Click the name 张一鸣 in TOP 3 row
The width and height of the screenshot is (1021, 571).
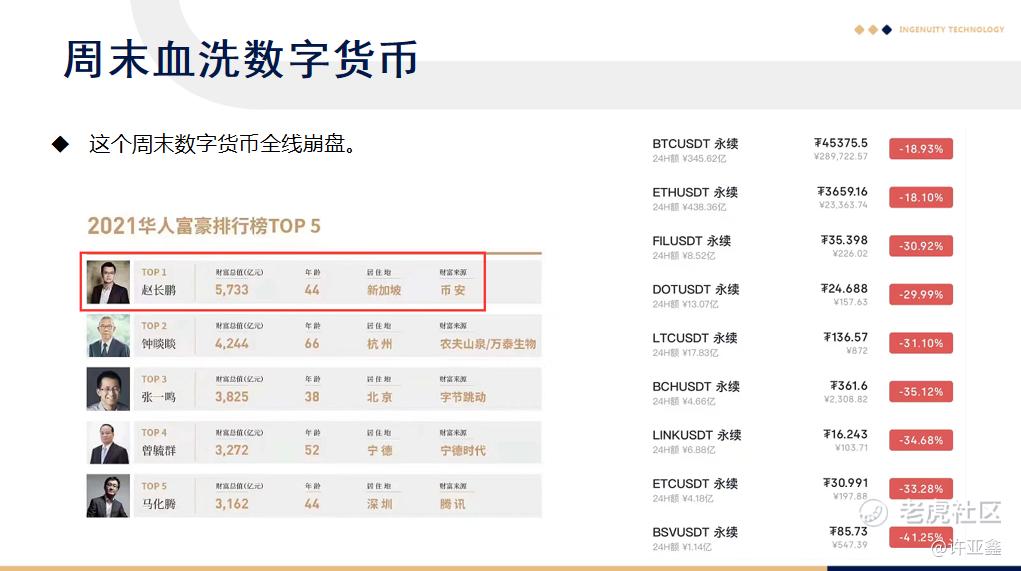[x=159, y=397]
